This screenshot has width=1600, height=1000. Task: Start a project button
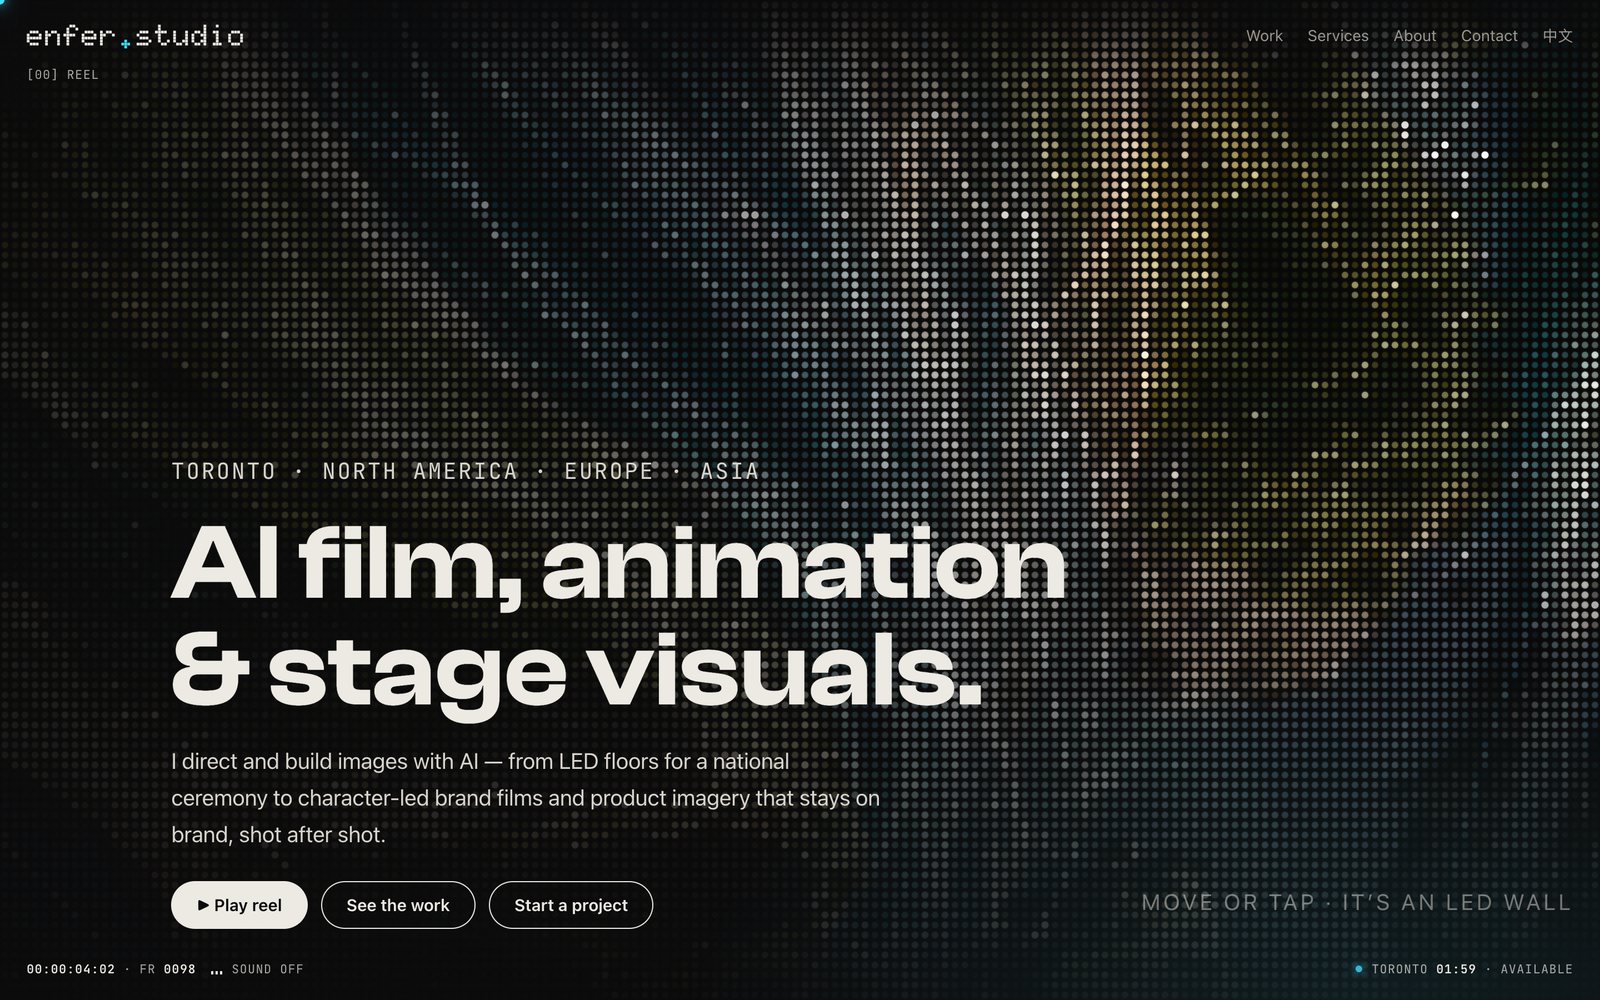(571, 905)
